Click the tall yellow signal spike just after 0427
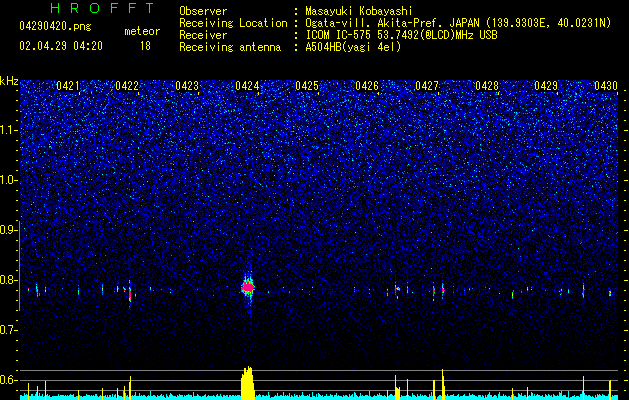The width and height of the screenshot is (629, 400). pos(442,384)
